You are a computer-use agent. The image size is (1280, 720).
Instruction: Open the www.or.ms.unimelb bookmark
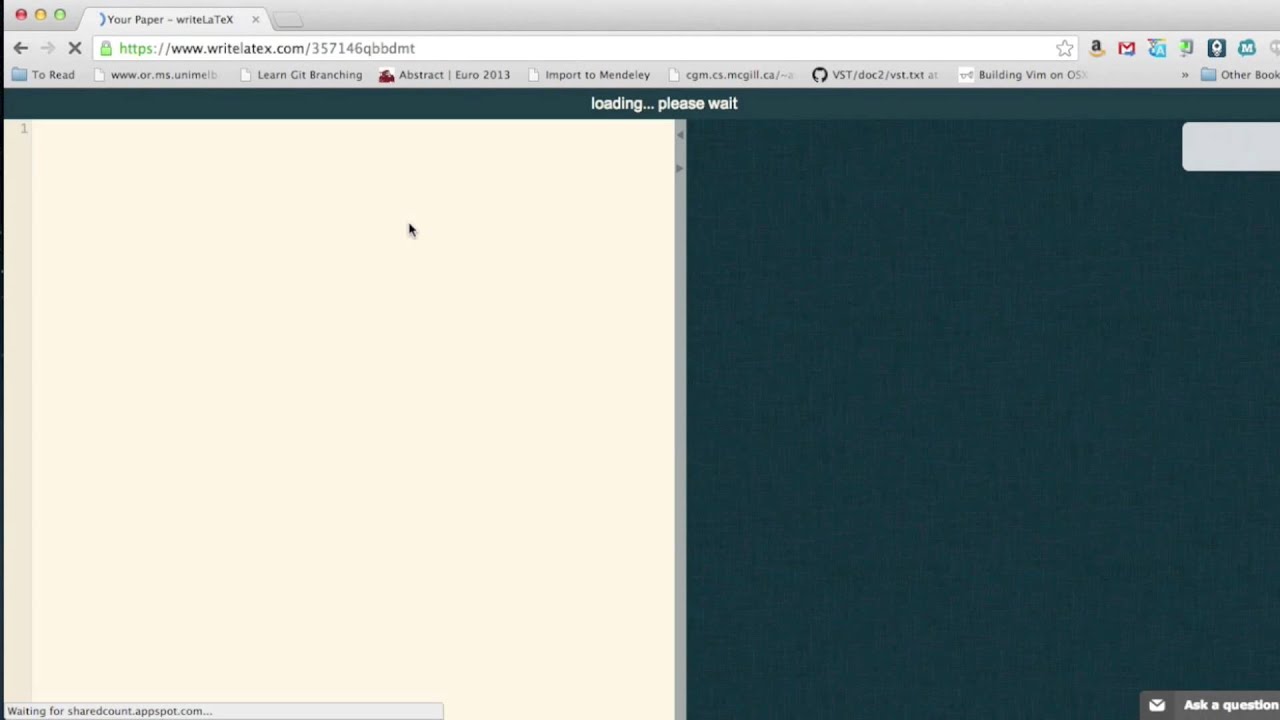155,75
